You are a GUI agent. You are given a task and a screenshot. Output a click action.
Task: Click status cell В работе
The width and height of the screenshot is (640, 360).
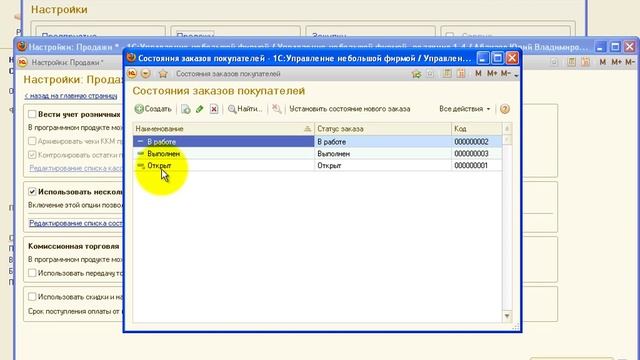[382, 142]
